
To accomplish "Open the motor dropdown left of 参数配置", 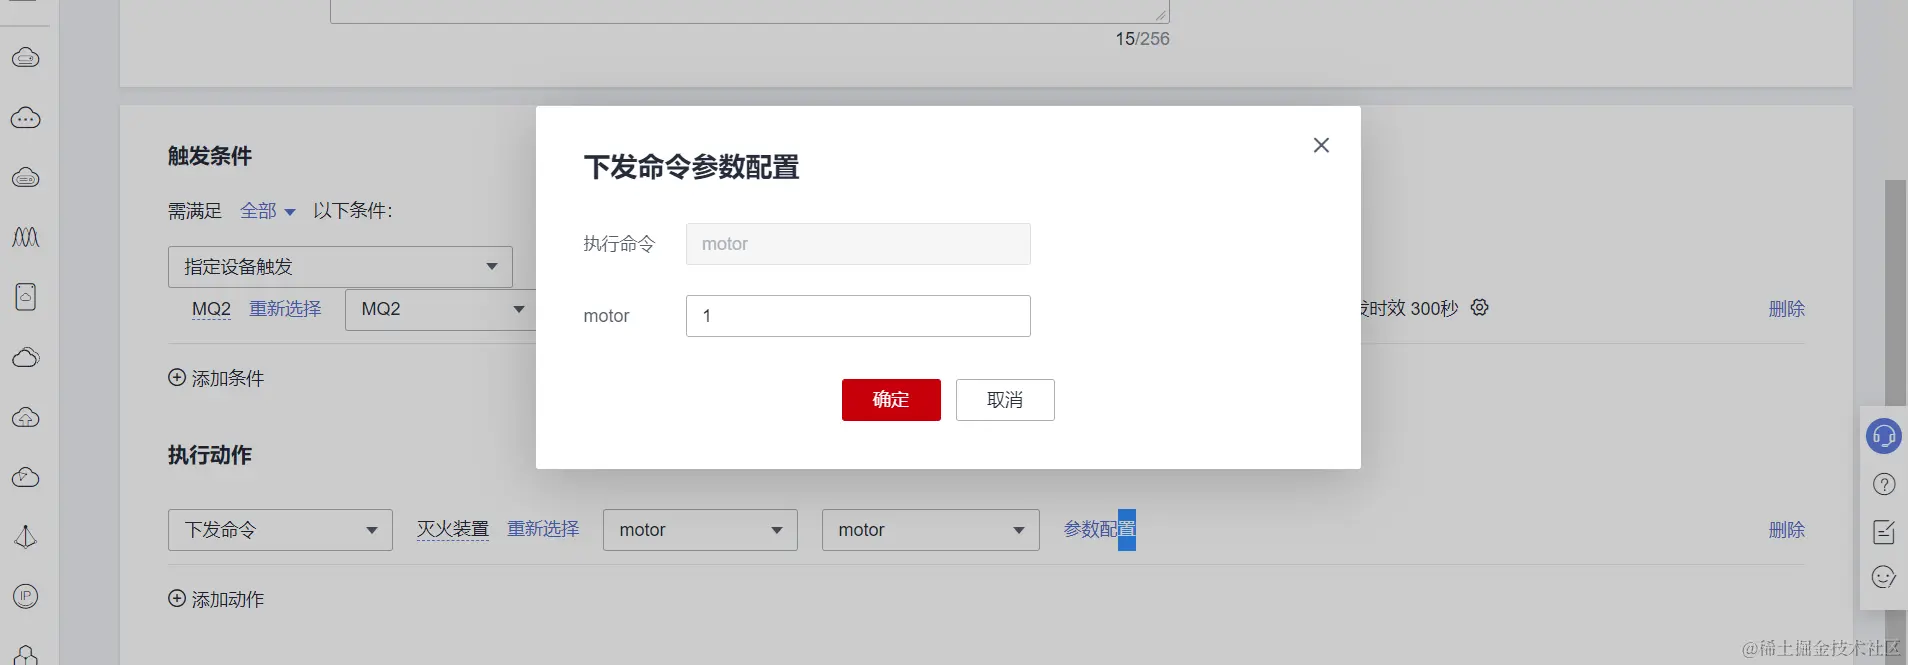I will (x=931, y=530).
